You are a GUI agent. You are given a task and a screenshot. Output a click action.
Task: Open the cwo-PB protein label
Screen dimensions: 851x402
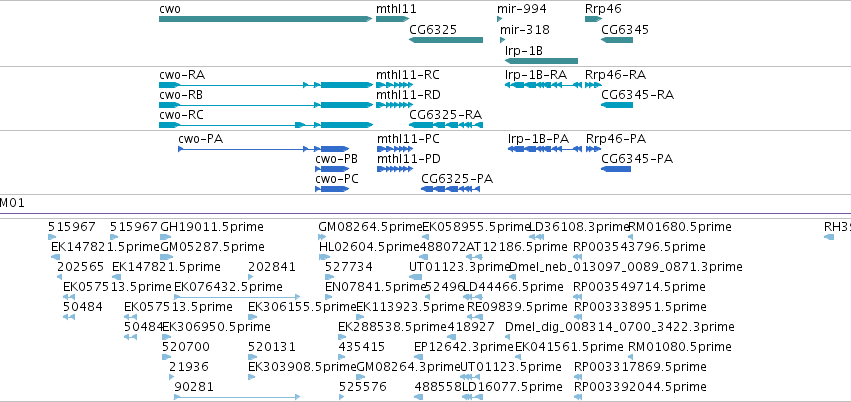[336, 159]
